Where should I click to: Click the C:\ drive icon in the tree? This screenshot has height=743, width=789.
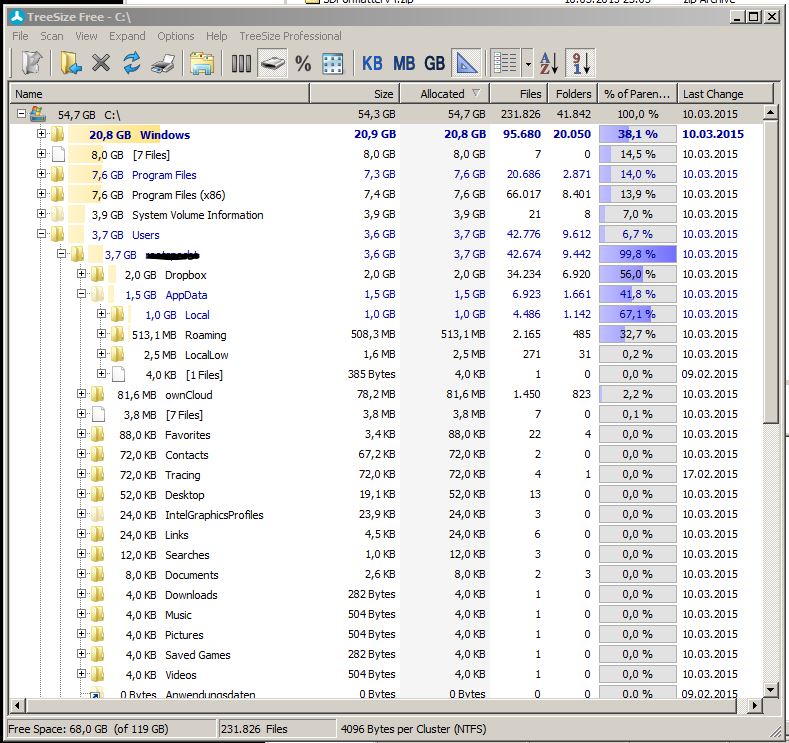[38, 114]
